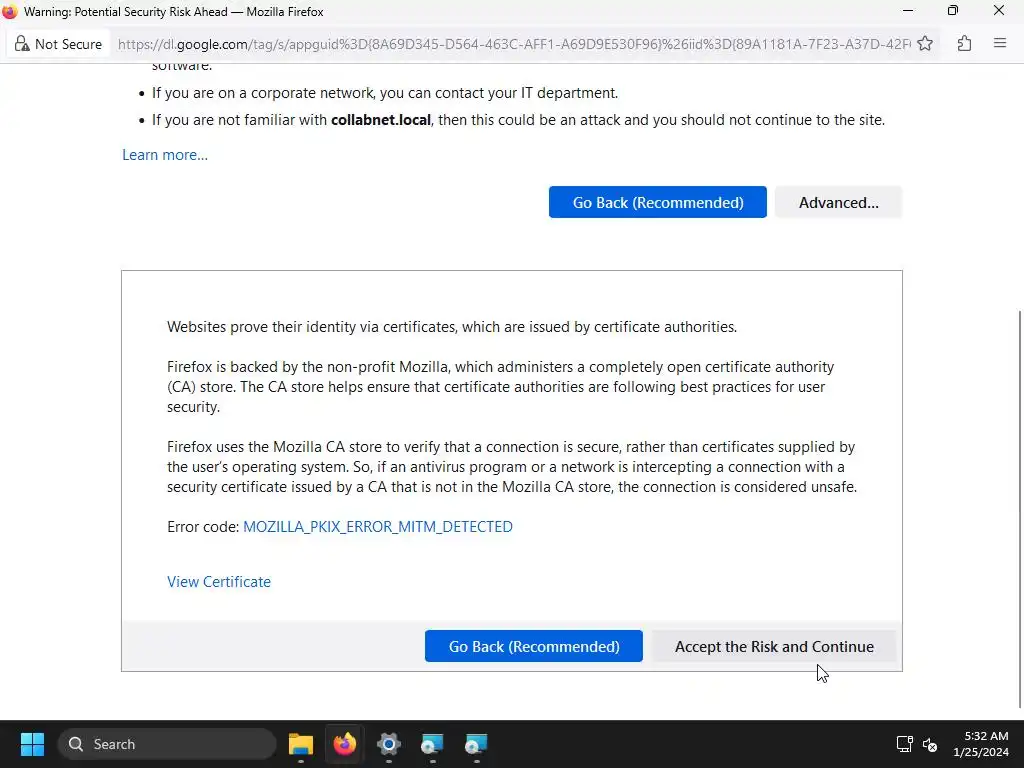Open the Firefox application menu

[1000, 44]
